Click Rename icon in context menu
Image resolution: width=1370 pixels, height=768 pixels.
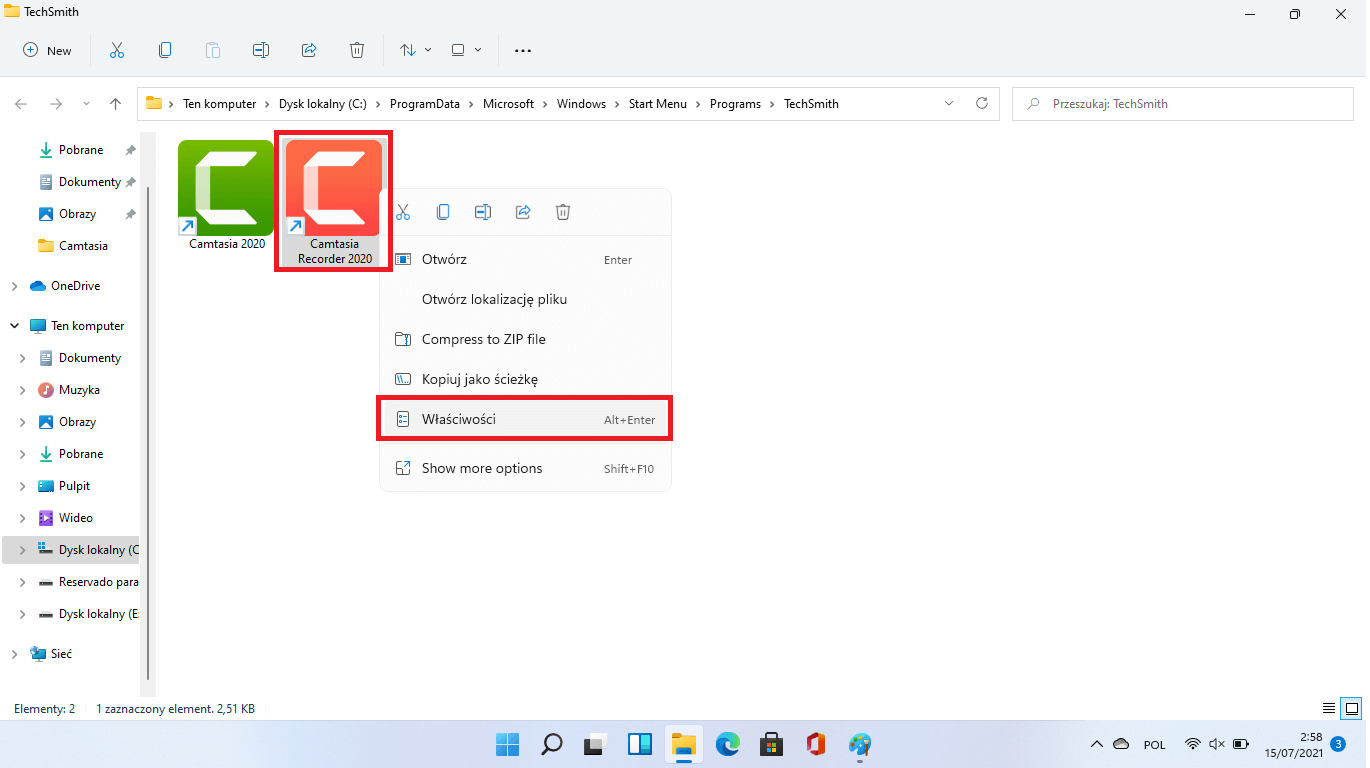[x=483, y=212]
